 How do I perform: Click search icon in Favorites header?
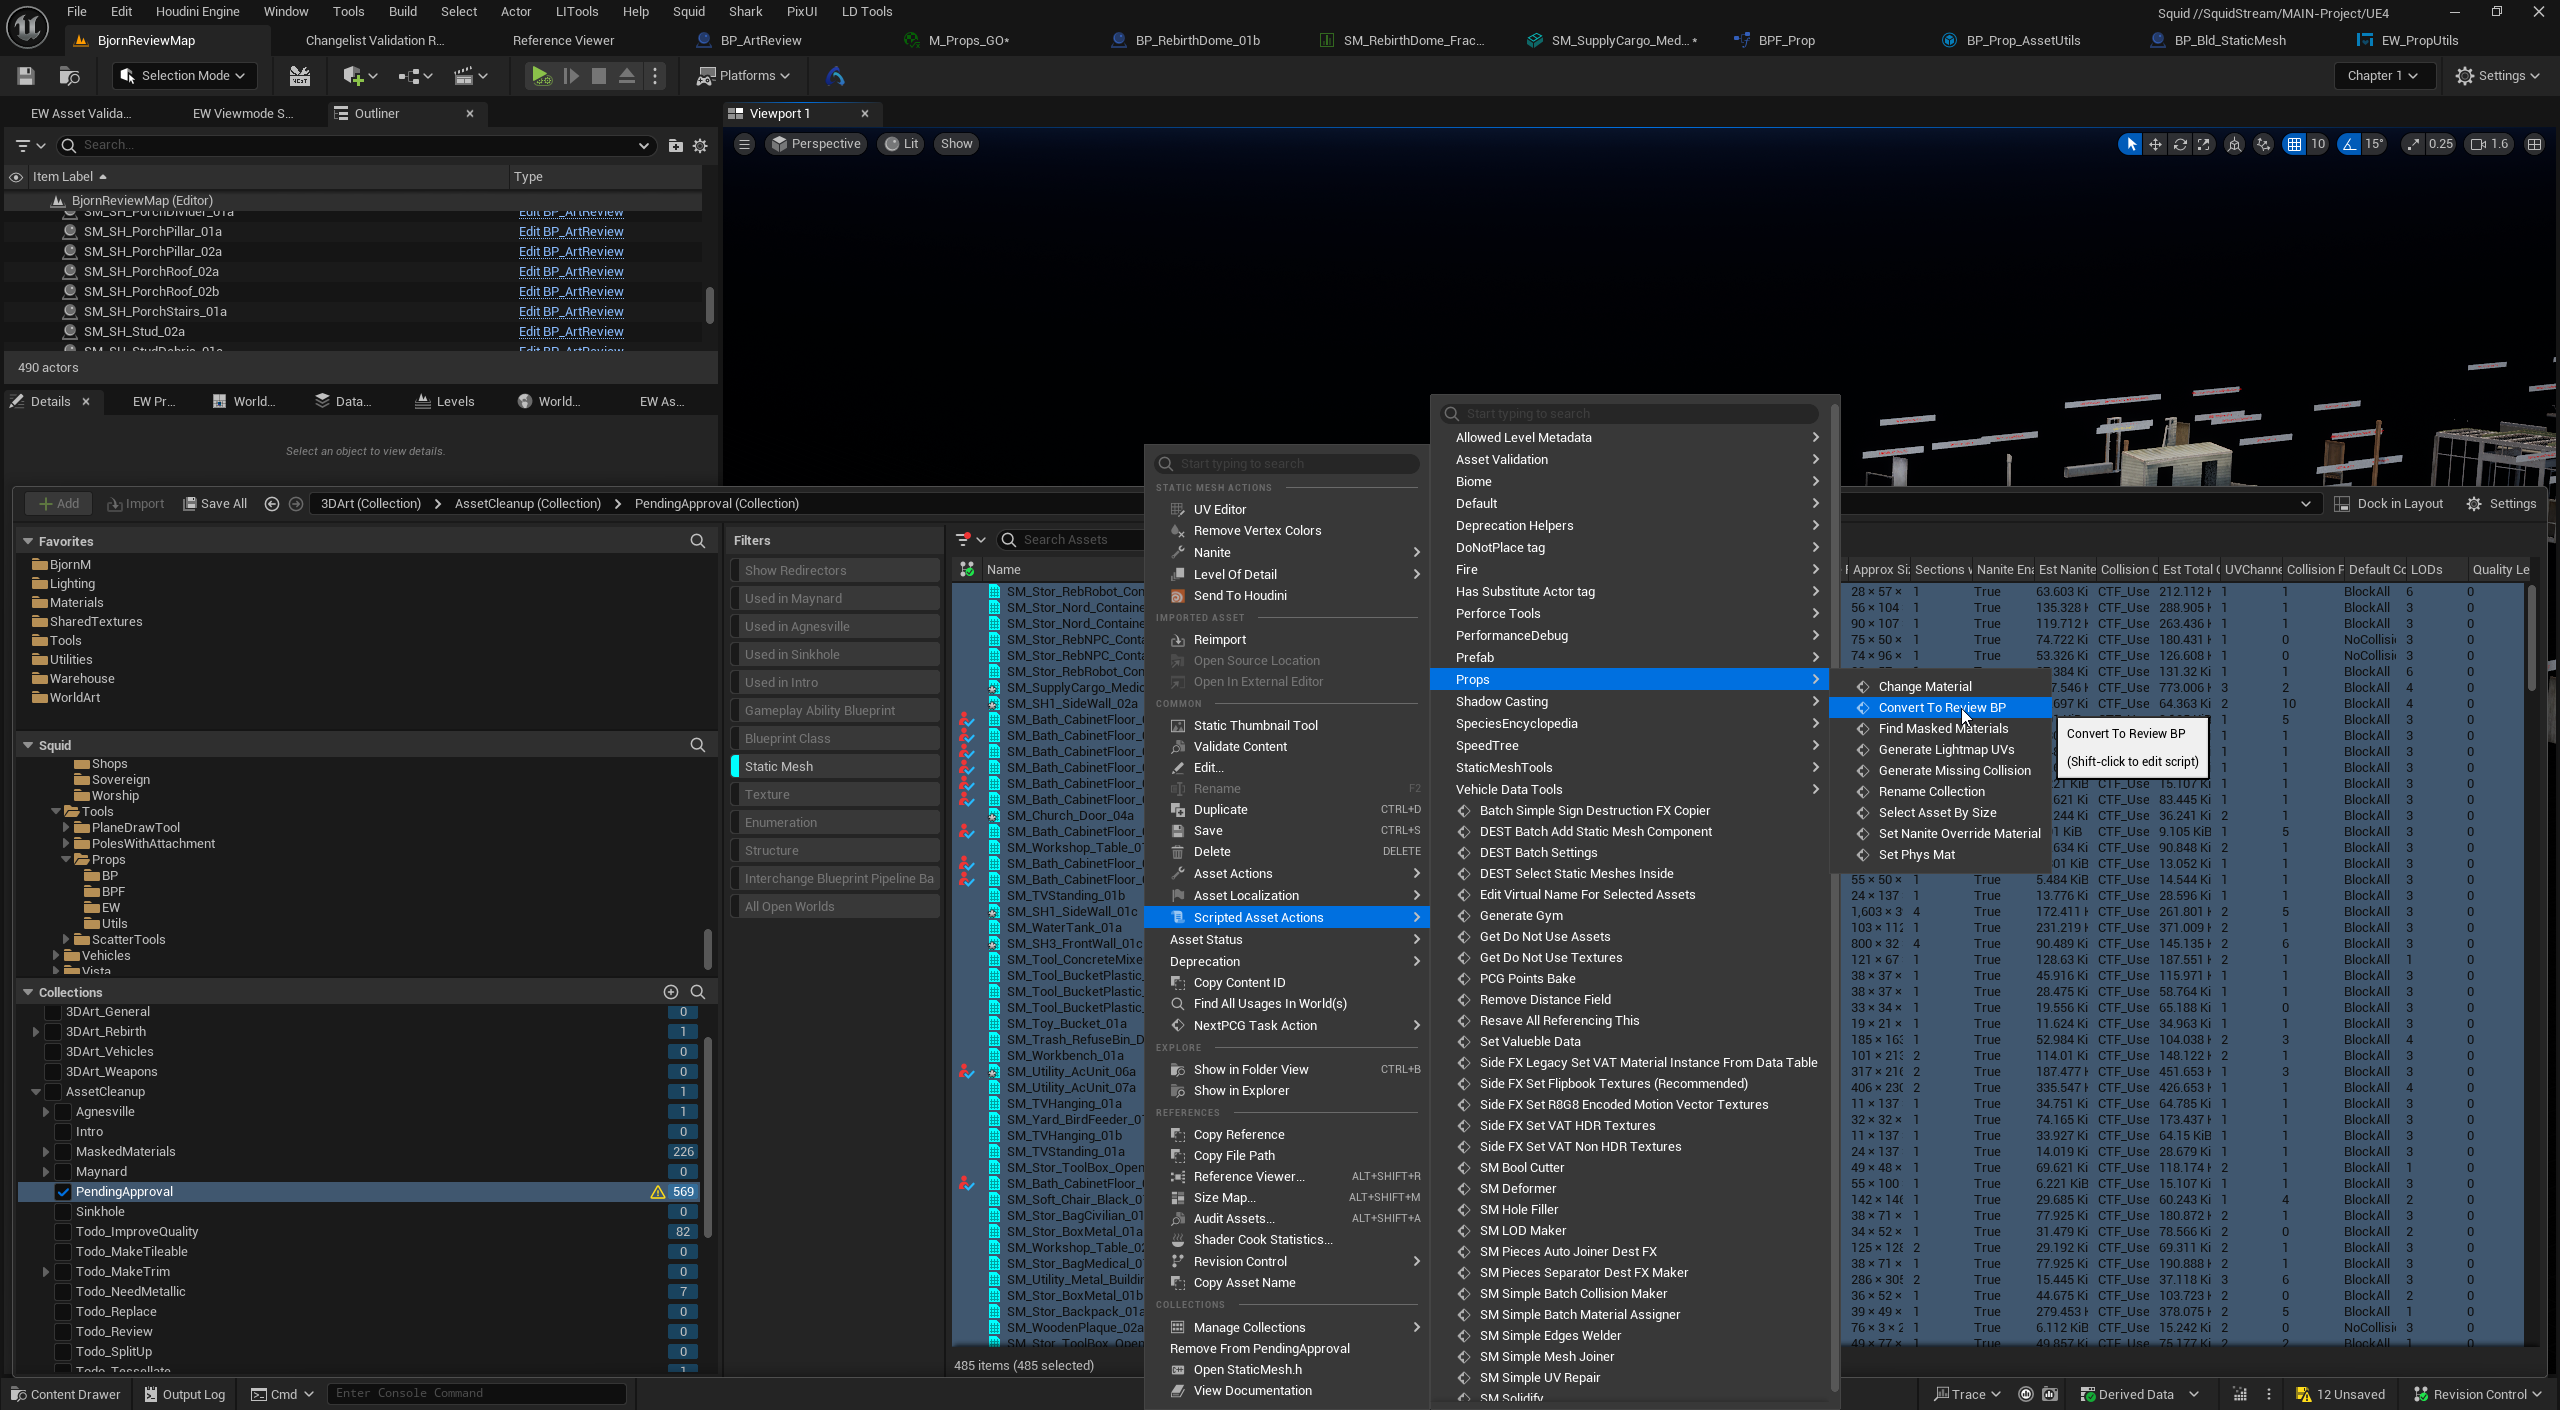pos(697,541)
